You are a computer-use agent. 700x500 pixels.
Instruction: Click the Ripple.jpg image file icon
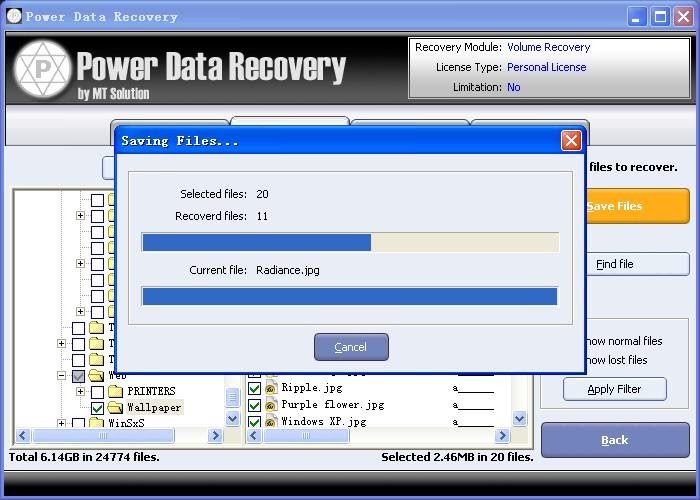[271, 388]
